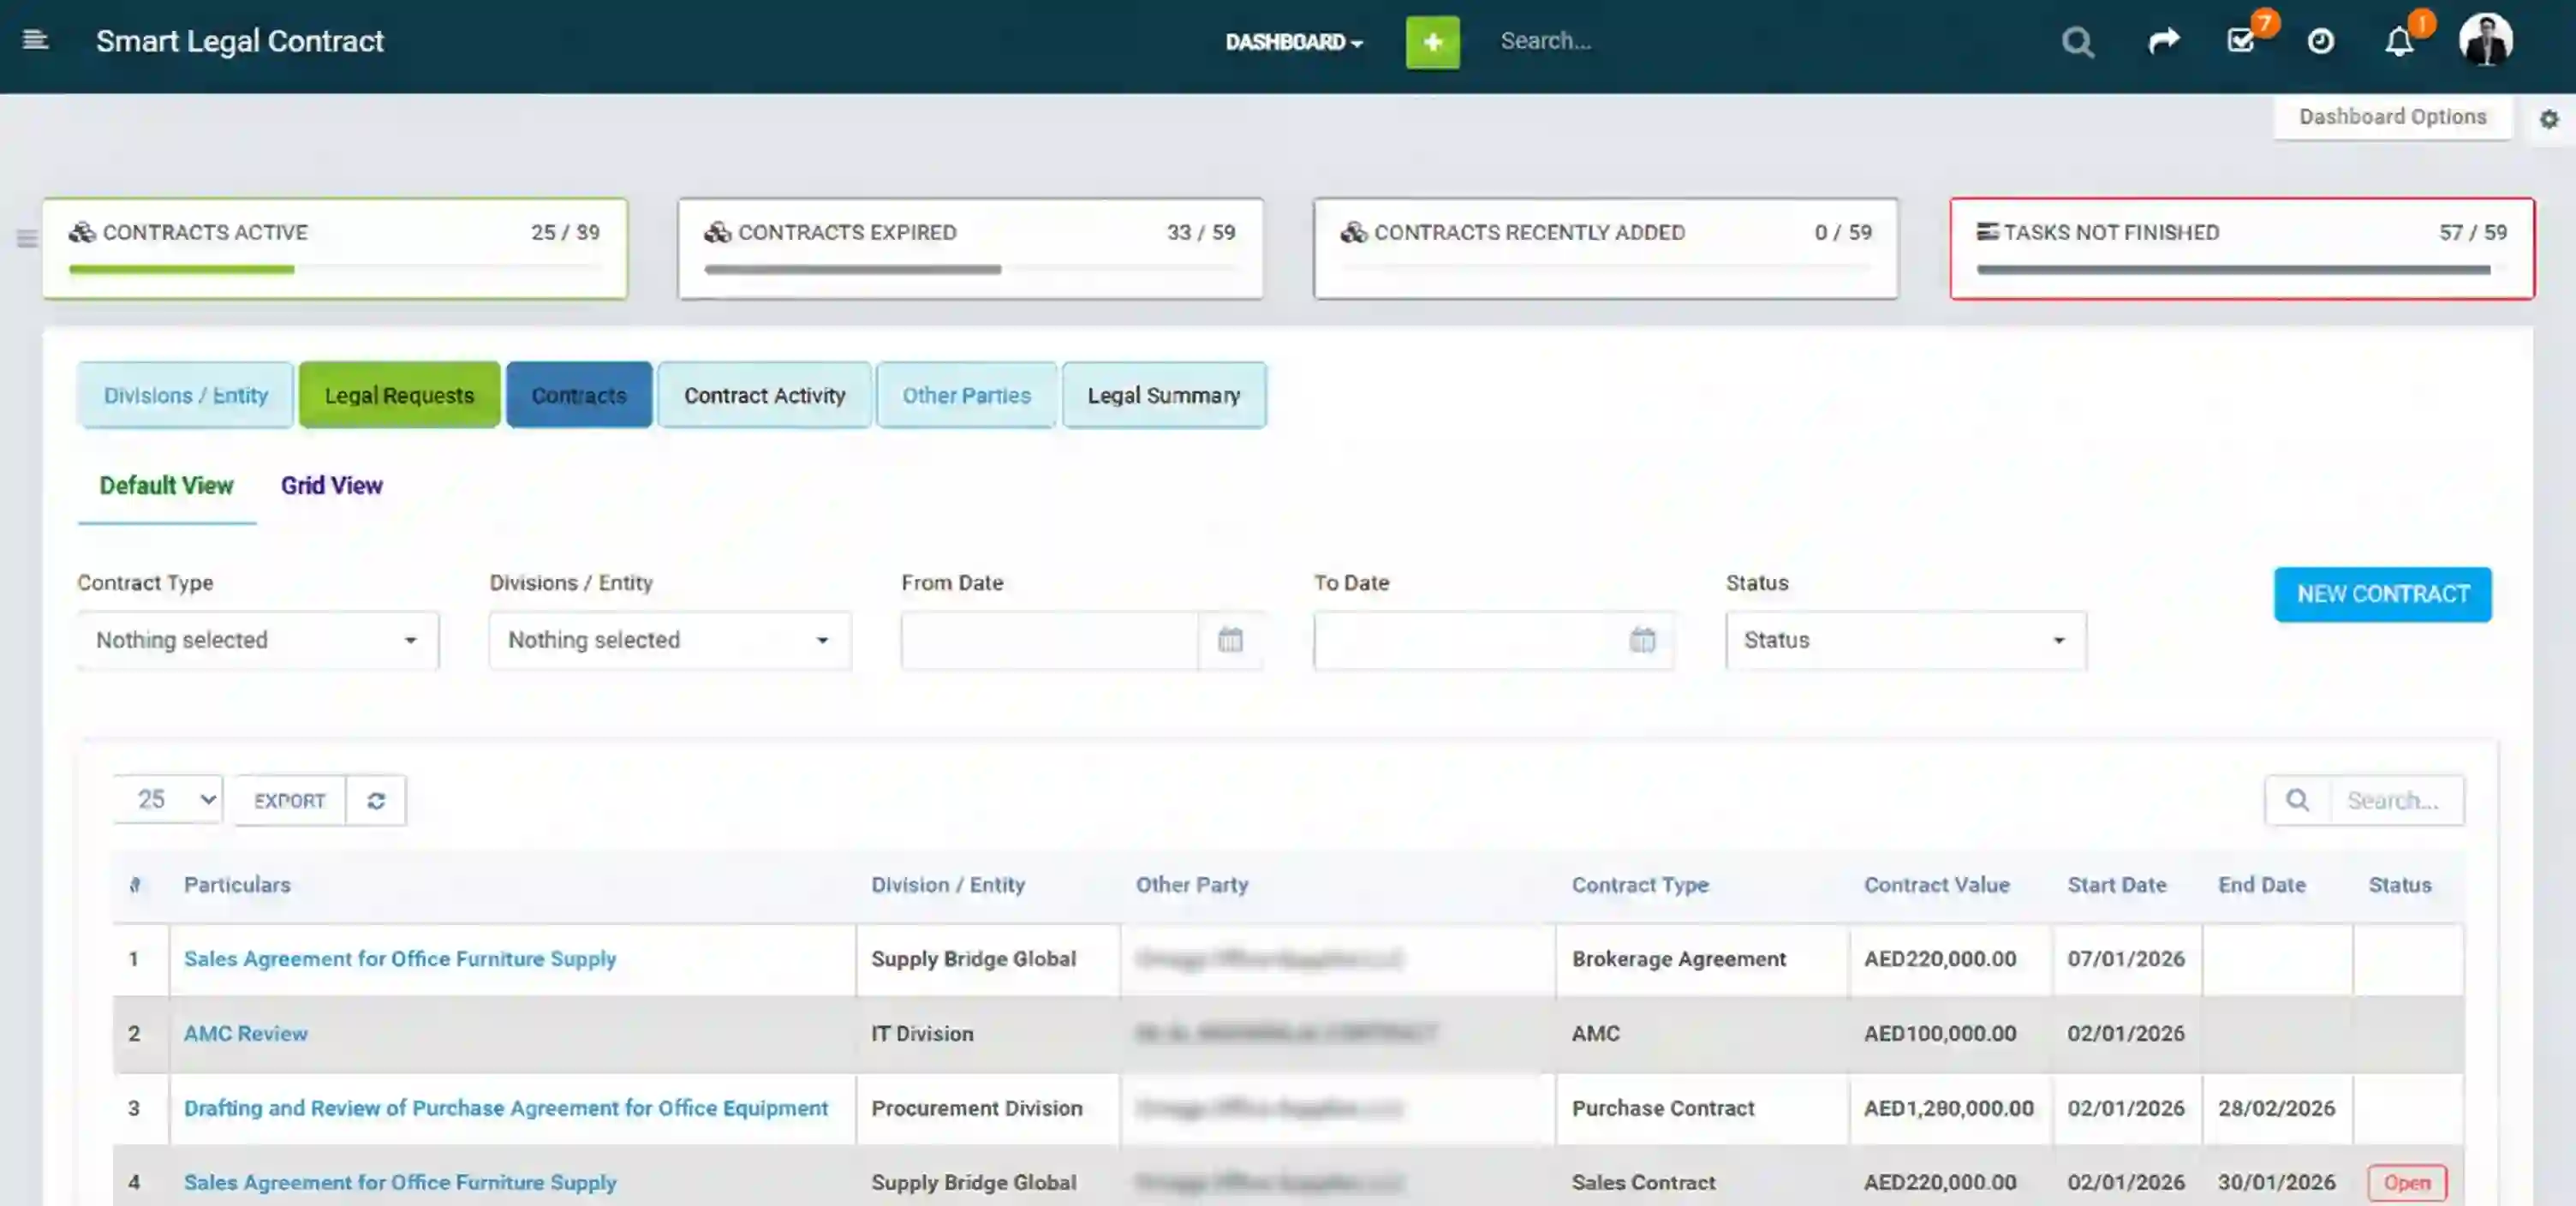The height and width of the screenshot is (1206, 2576).
Task: Click the user profile avatar
Action: 2487,40
